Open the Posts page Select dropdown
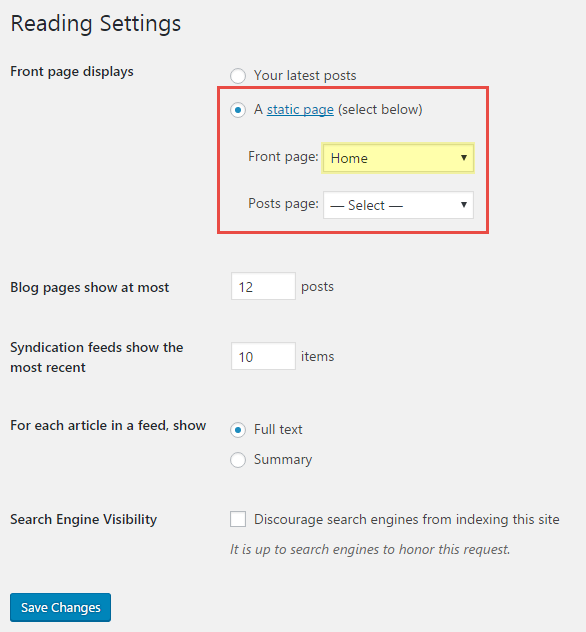The image size is (586, 632). (398, 205)
